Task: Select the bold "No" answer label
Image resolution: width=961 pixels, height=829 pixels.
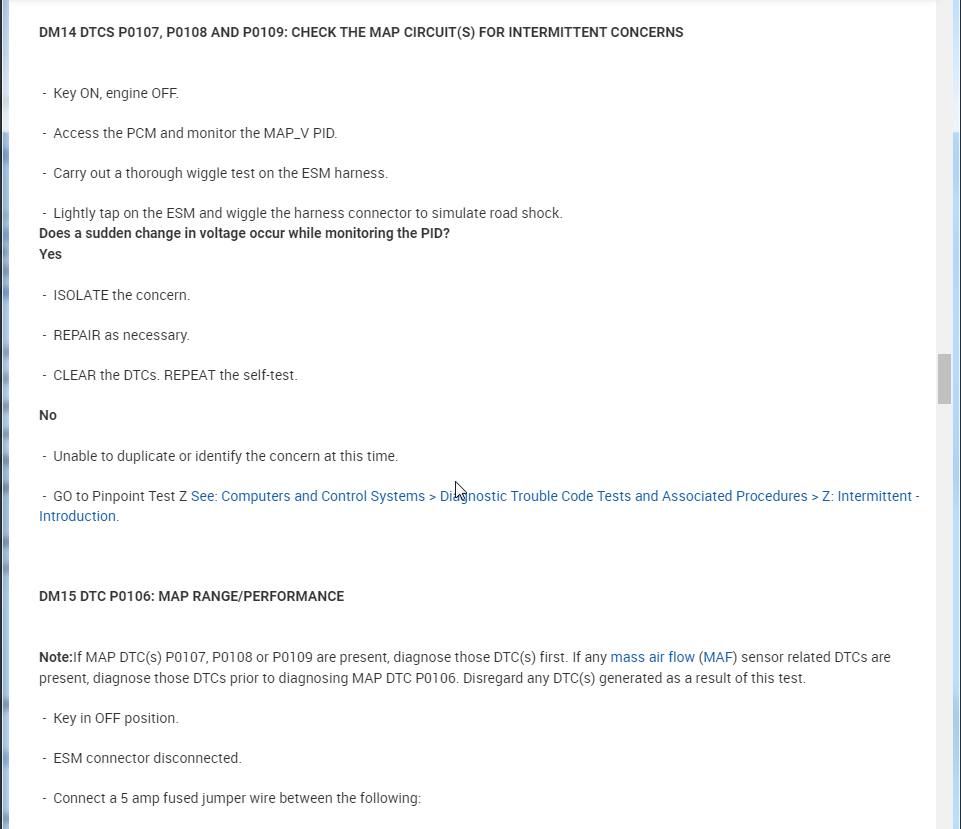Action: 48,416
